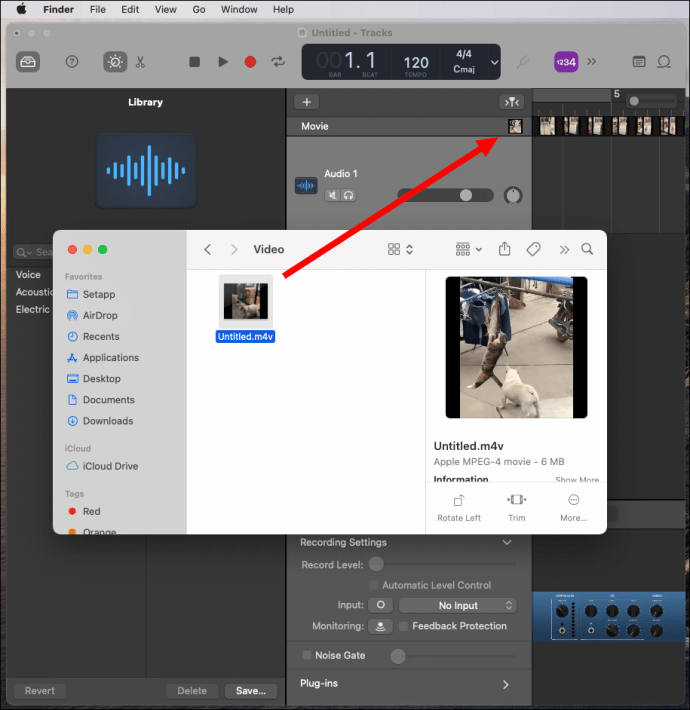This screenshot has height=710, width=690.
Task: Click the plus Add Track button
Action: 307,102
